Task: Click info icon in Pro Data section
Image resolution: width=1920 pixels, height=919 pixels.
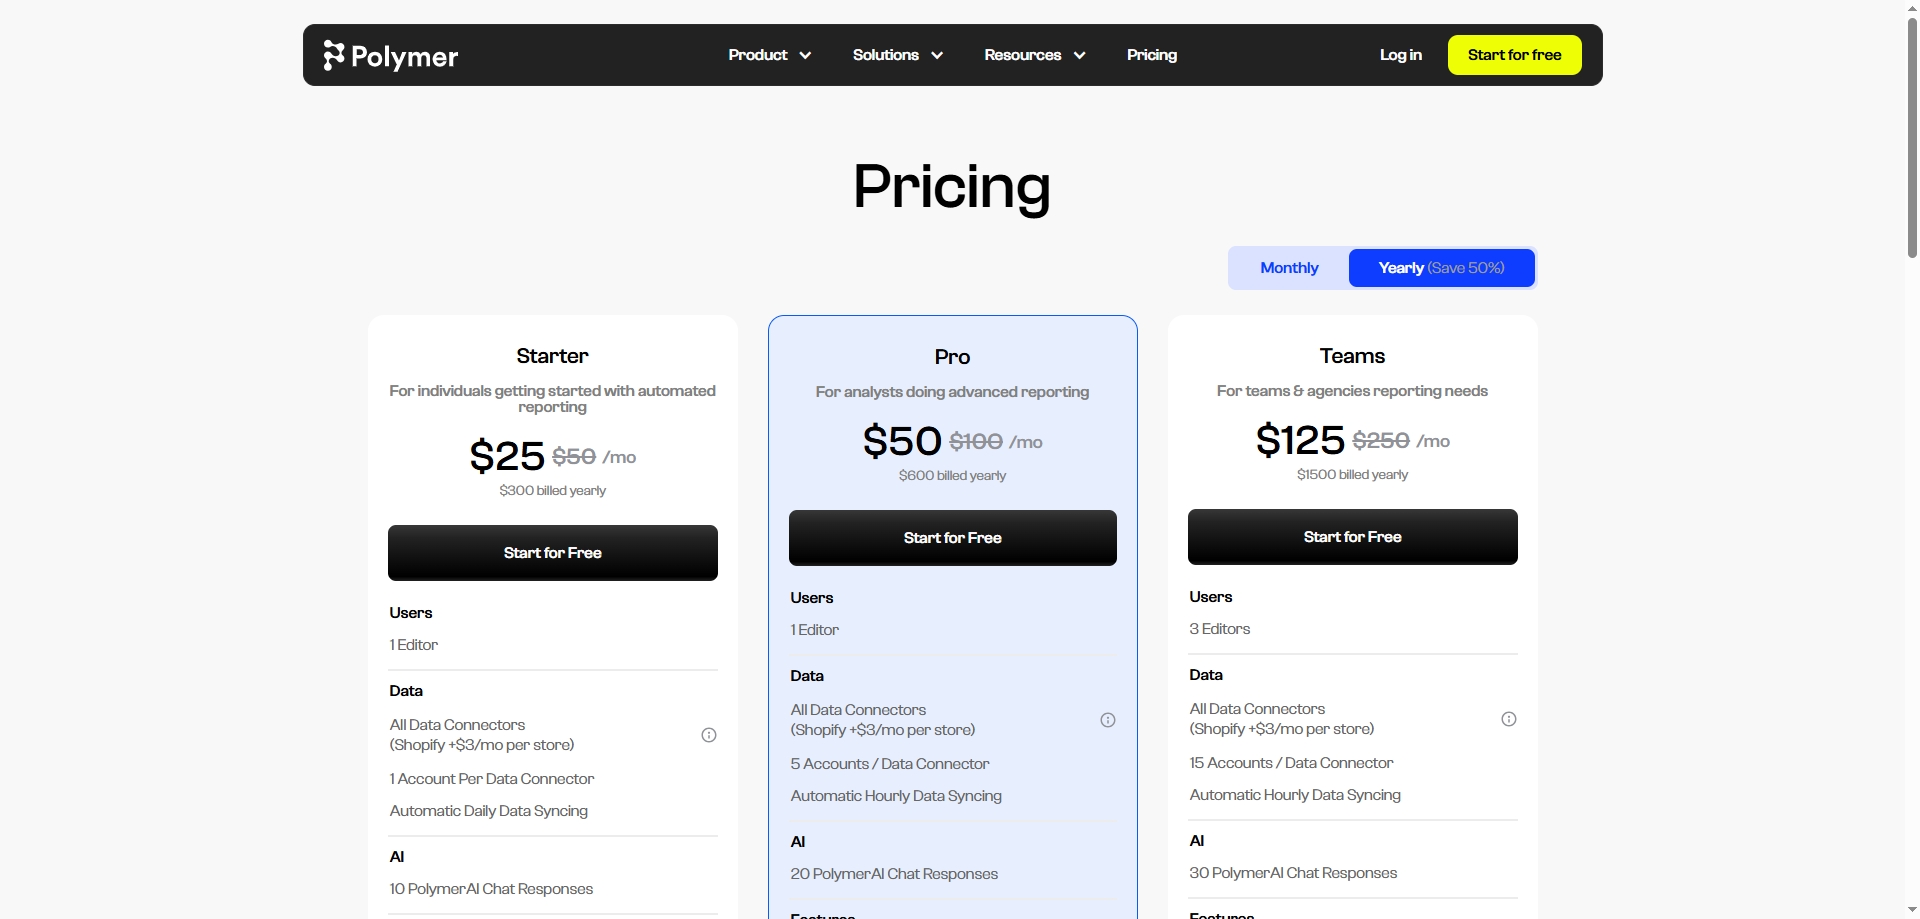Action: [x=1108, y=720]
